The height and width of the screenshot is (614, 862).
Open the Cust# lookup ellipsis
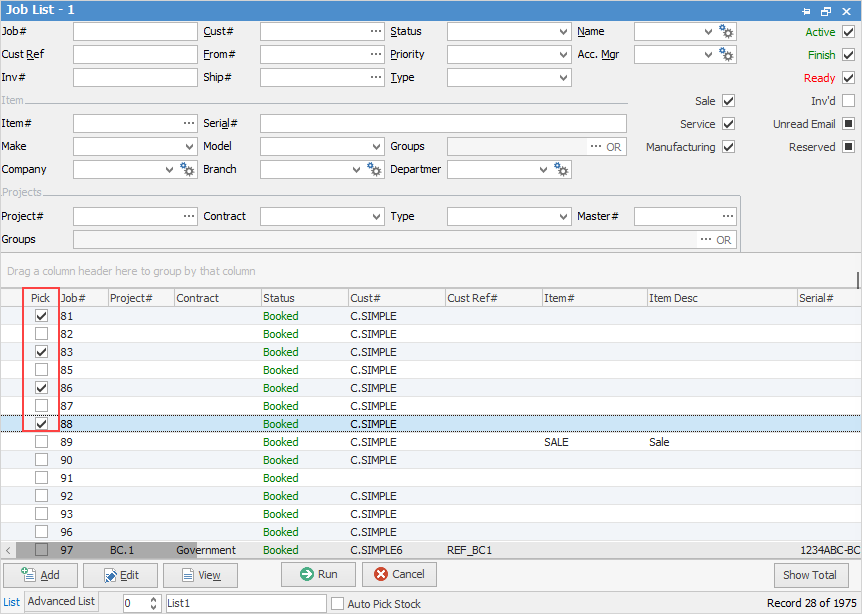click(x=376, y=32)
